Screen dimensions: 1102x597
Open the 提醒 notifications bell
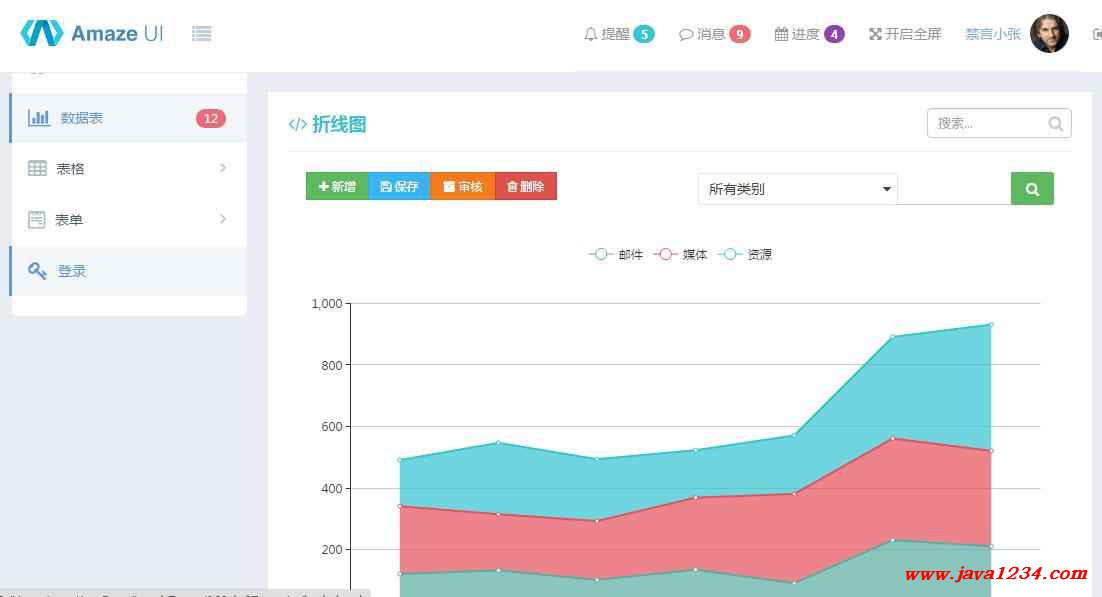[618, 34]
